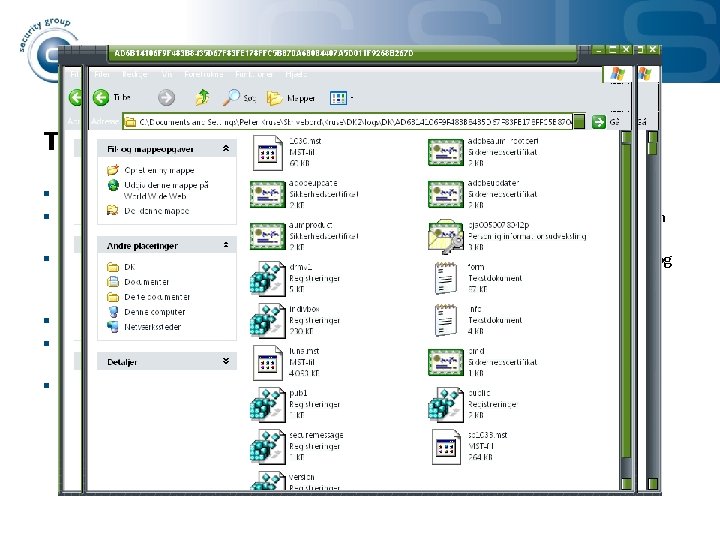
Task: Collapse the Andre placeringer panel
Action: (x=226, y=245)
